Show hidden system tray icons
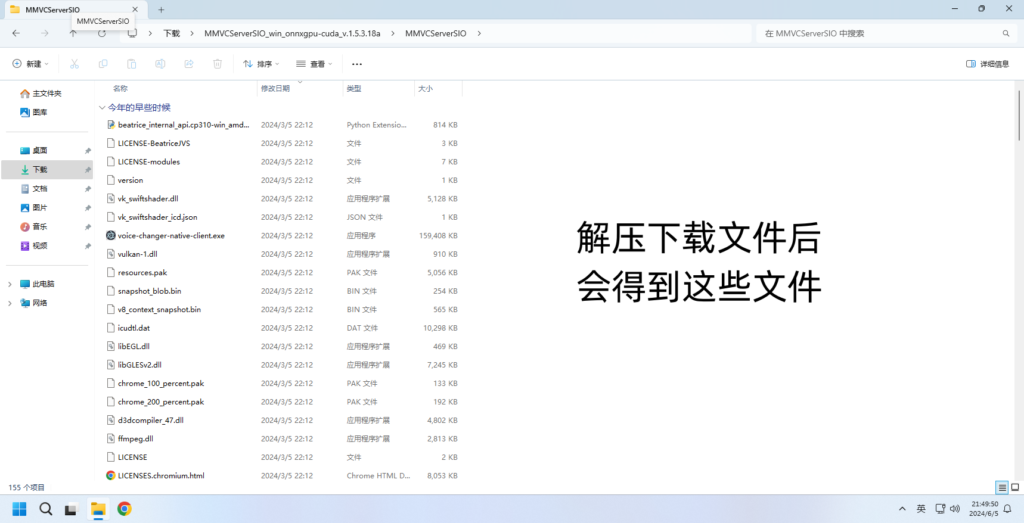 (903, 509)
